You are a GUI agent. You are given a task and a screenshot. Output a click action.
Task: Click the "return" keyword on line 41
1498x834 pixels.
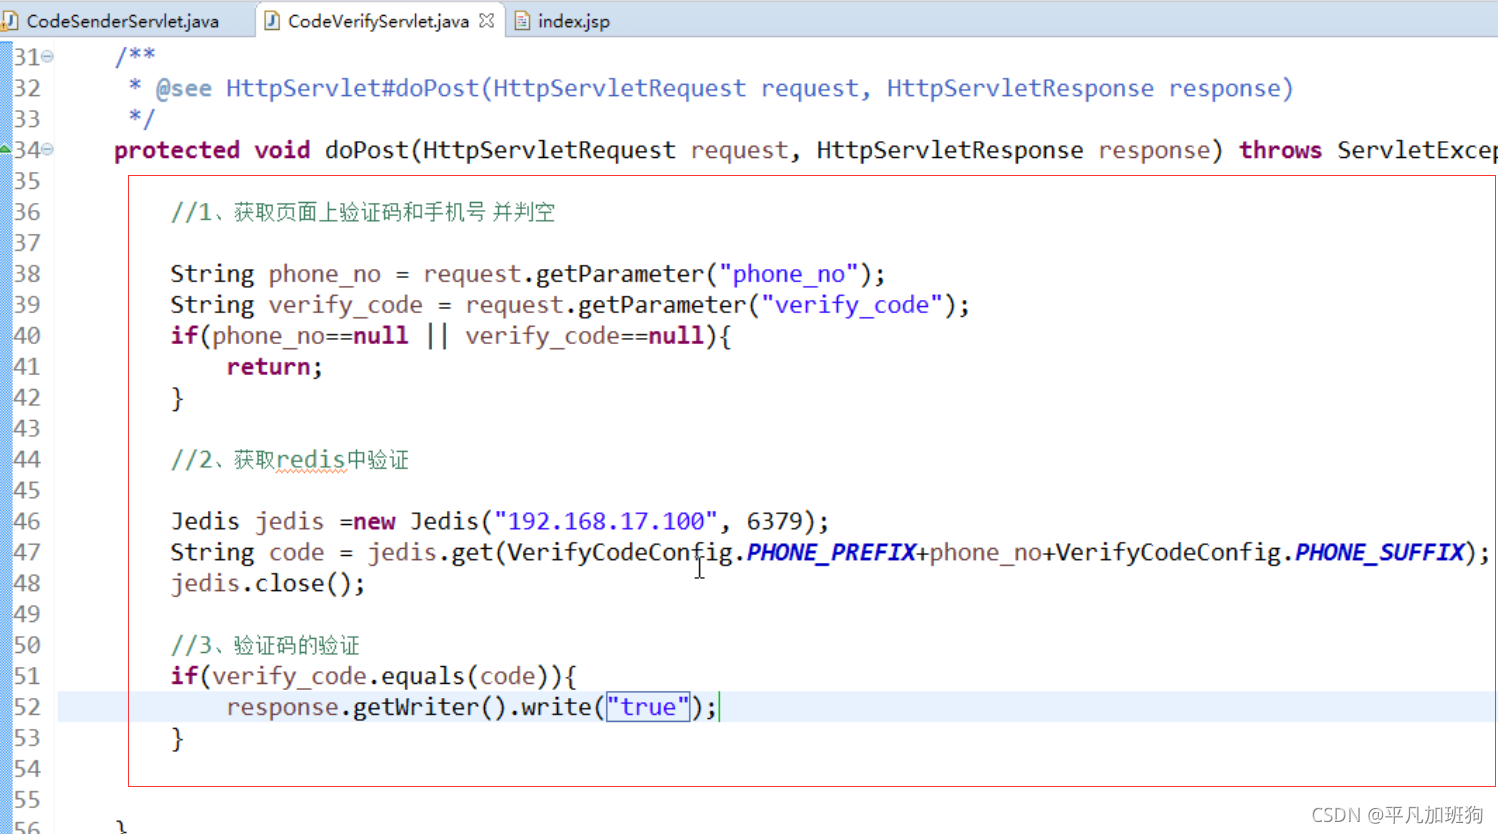(268, 367)
